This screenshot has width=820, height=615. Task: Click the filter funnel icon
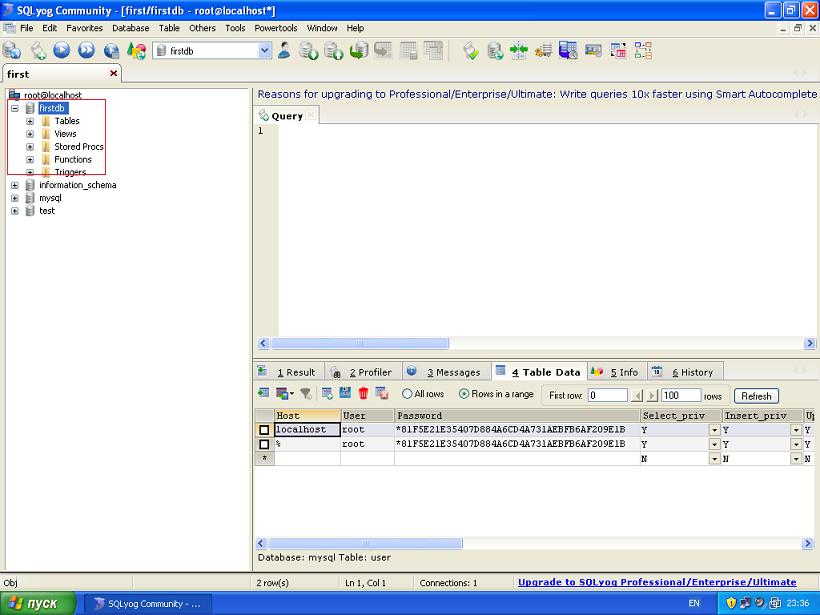[306, 393]
